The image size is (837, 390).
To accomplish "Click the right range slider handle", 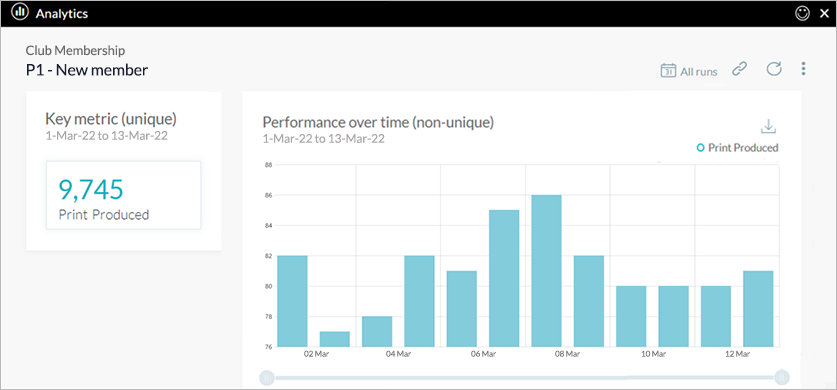I will pyautogui.click(x=782, y=377).
